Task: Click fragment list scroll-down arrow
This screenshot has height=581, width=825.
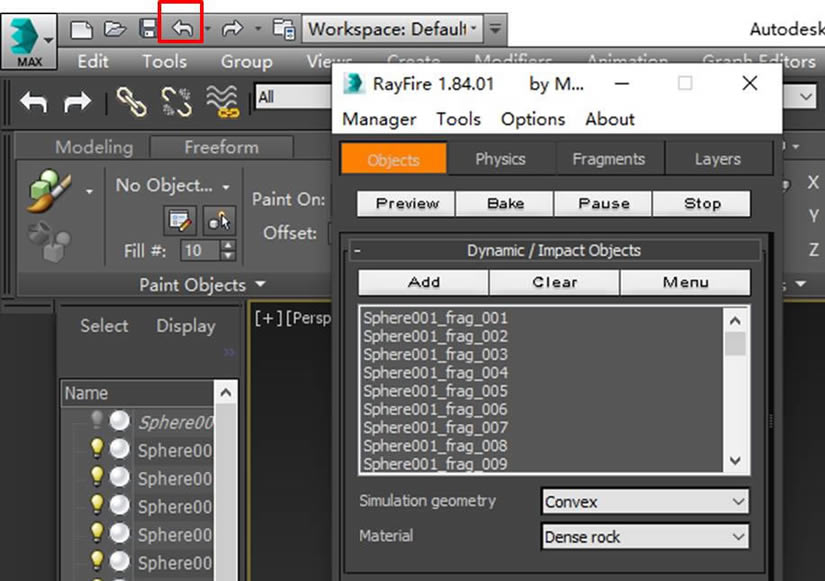Action: 735,461
